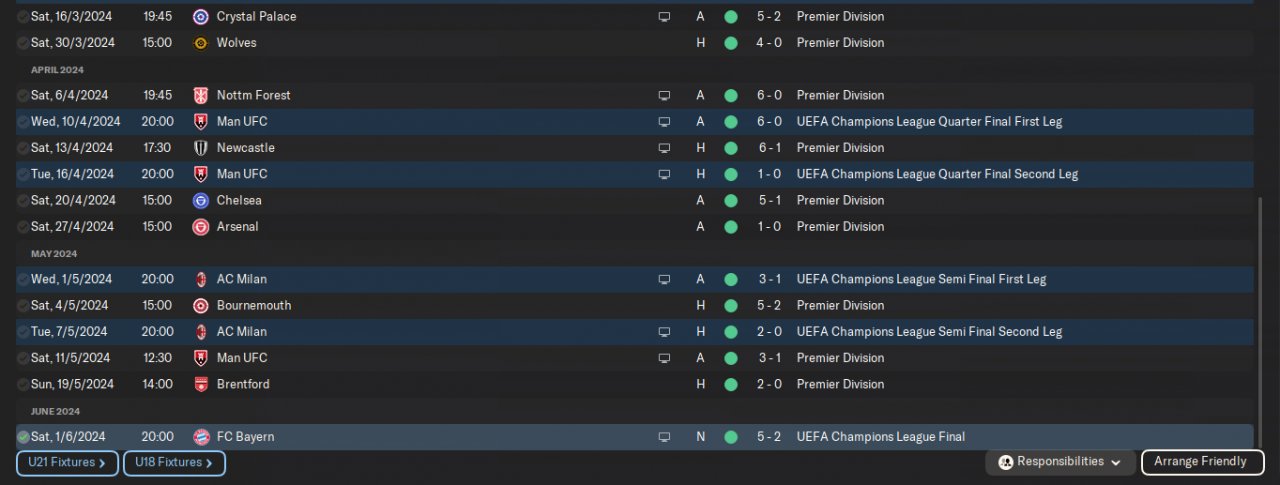Expand U21 Fixtures

coord(67,463)
